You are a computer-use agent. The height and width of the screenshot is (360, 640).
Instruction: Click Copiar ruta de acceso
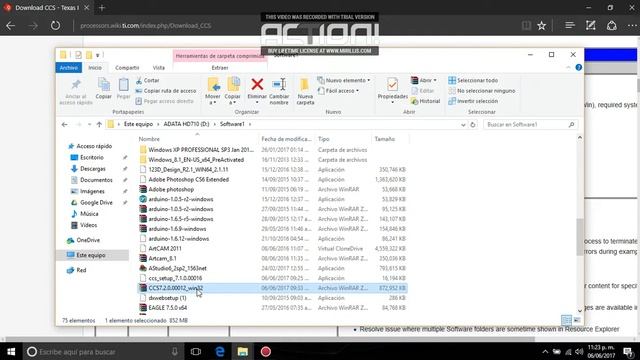(166, 91)
